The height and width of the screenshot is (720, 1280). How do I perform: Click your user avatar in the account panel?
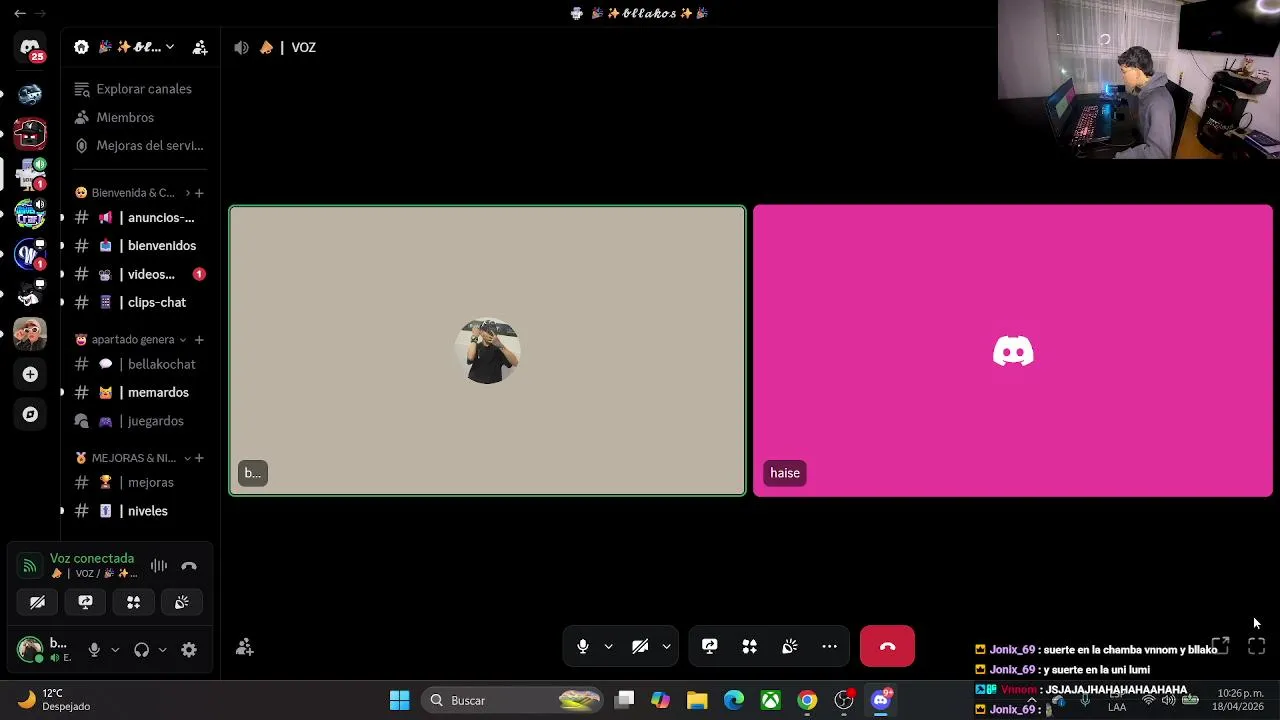(30, 650)
